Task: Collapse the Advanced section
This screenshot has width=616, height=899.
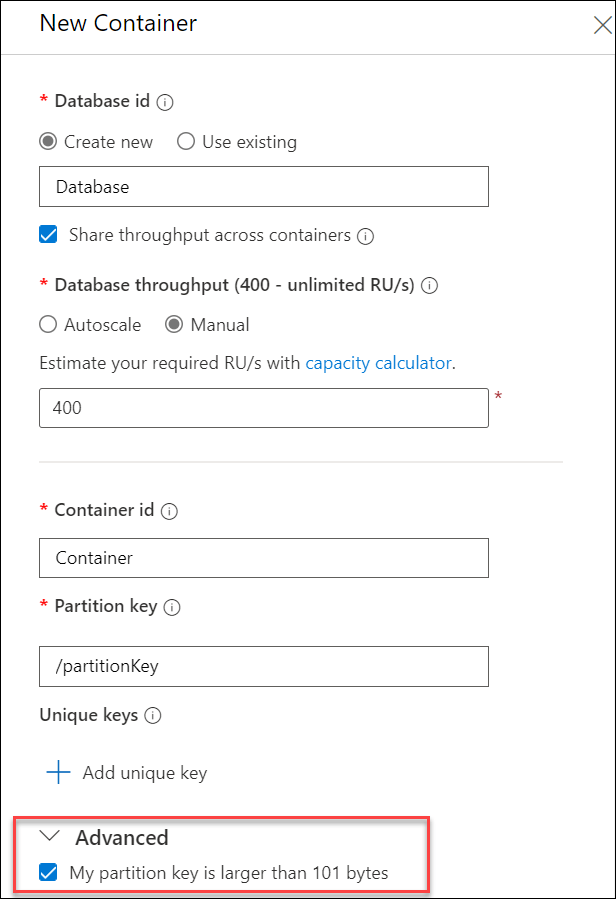Action: 51,836
